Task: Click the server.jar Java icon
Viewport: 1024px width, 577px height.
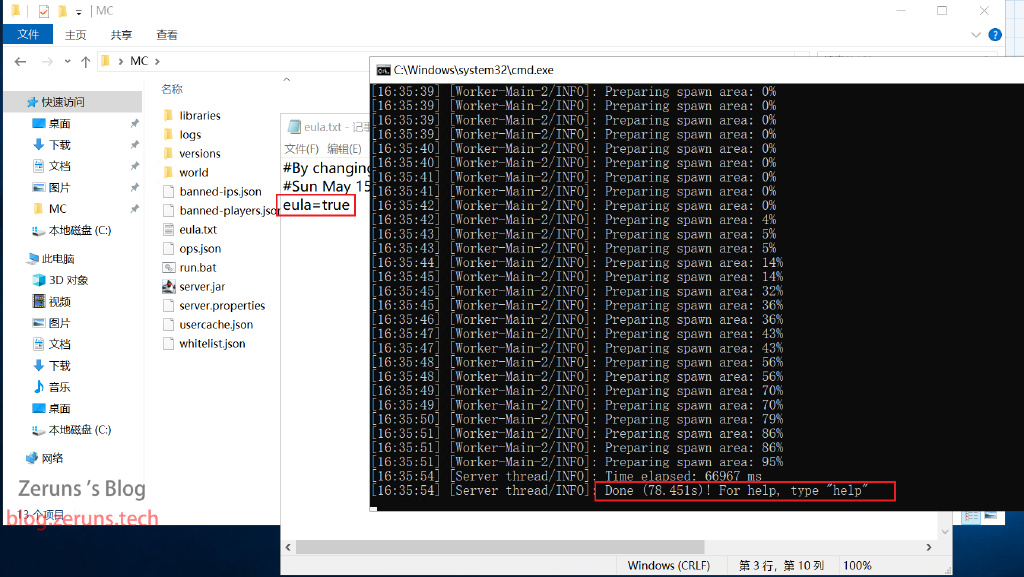Action: coord(168,287)
